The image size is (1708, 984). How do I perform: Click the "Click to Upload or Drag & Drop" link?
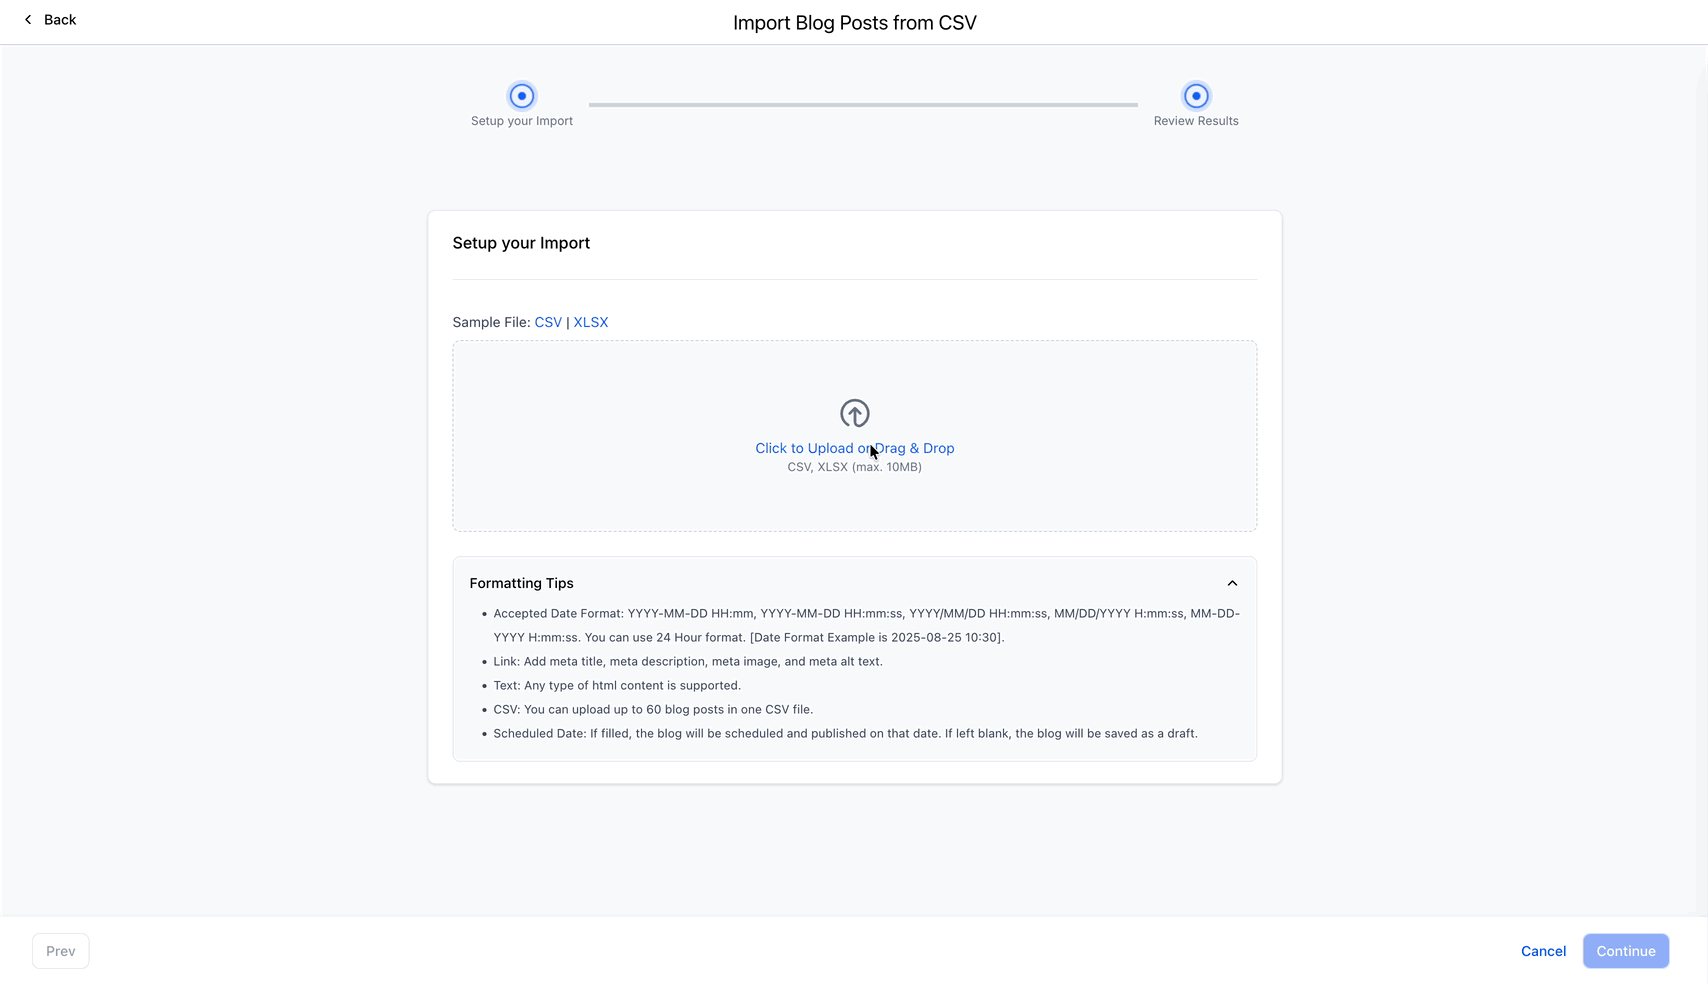(812, 448)
